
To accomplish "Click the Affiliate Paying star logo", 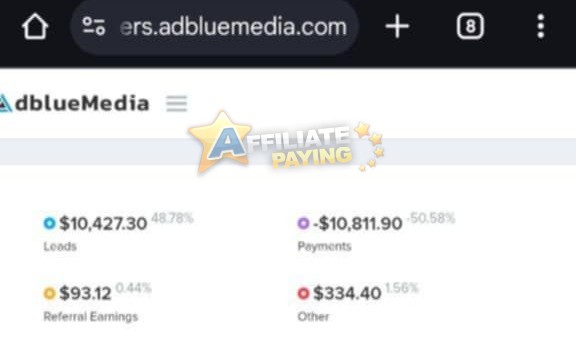I will click(x=286, y=143).
